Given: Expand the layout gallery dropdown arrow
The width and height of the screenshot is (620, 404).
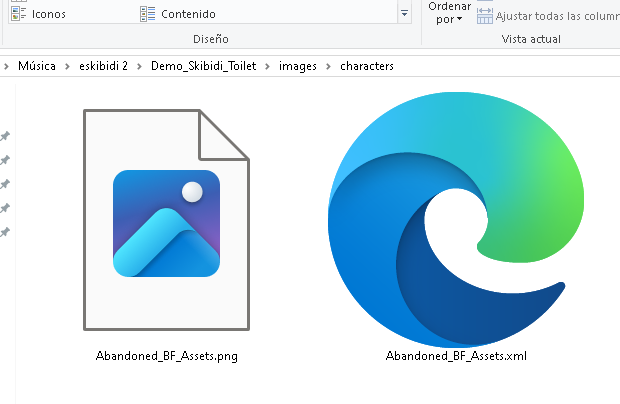Looking at the screenshot, I should pos(404,13).
